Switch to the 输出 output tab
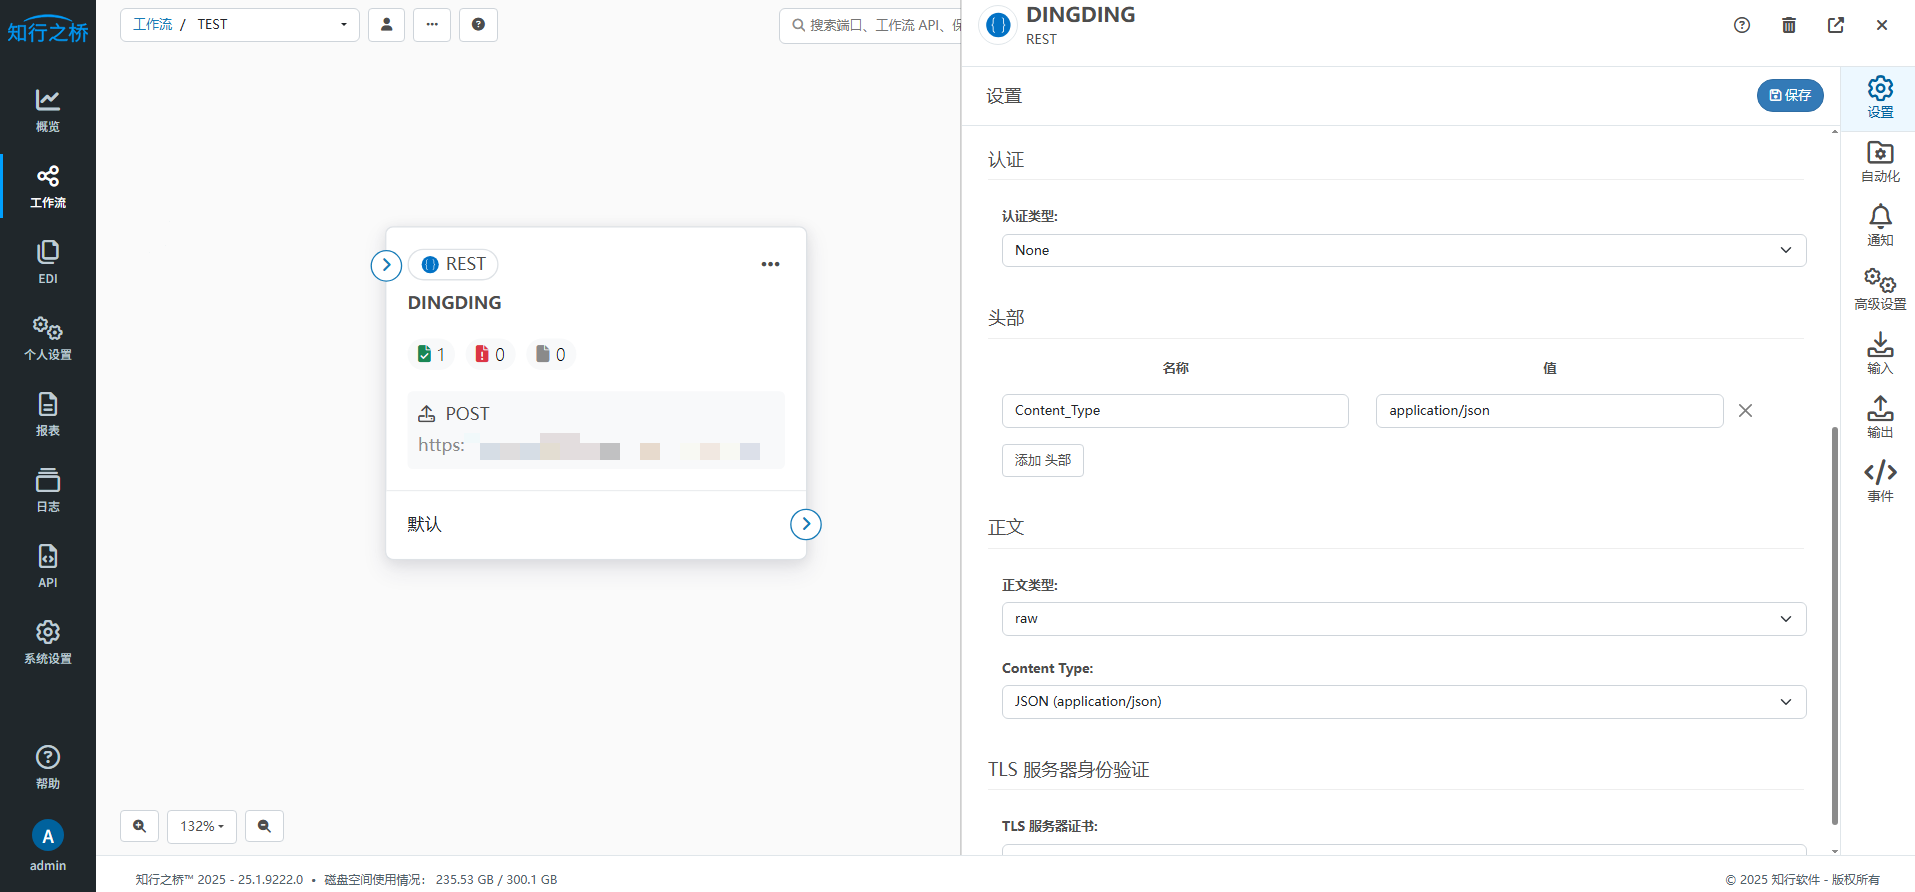 tap(1880, 418)
